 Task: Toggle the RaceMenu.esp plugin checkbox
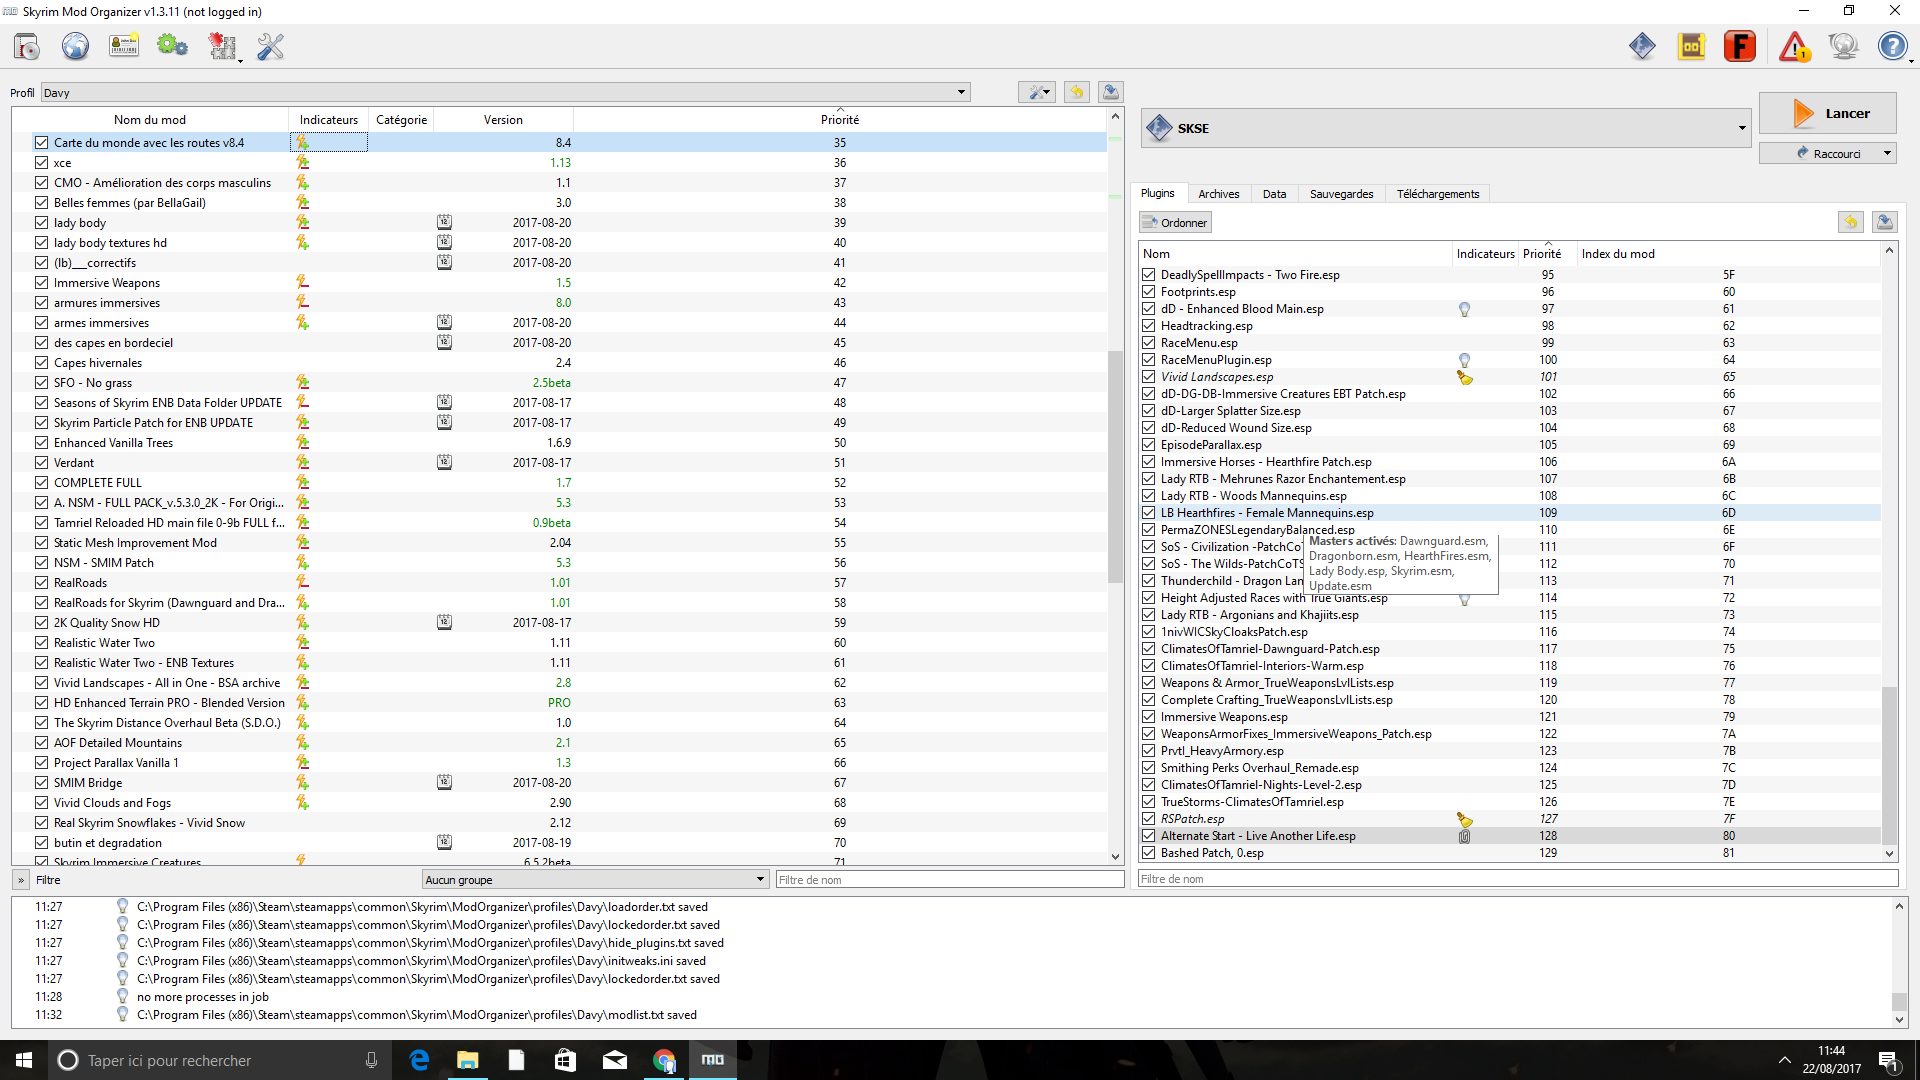[1149, 343]
